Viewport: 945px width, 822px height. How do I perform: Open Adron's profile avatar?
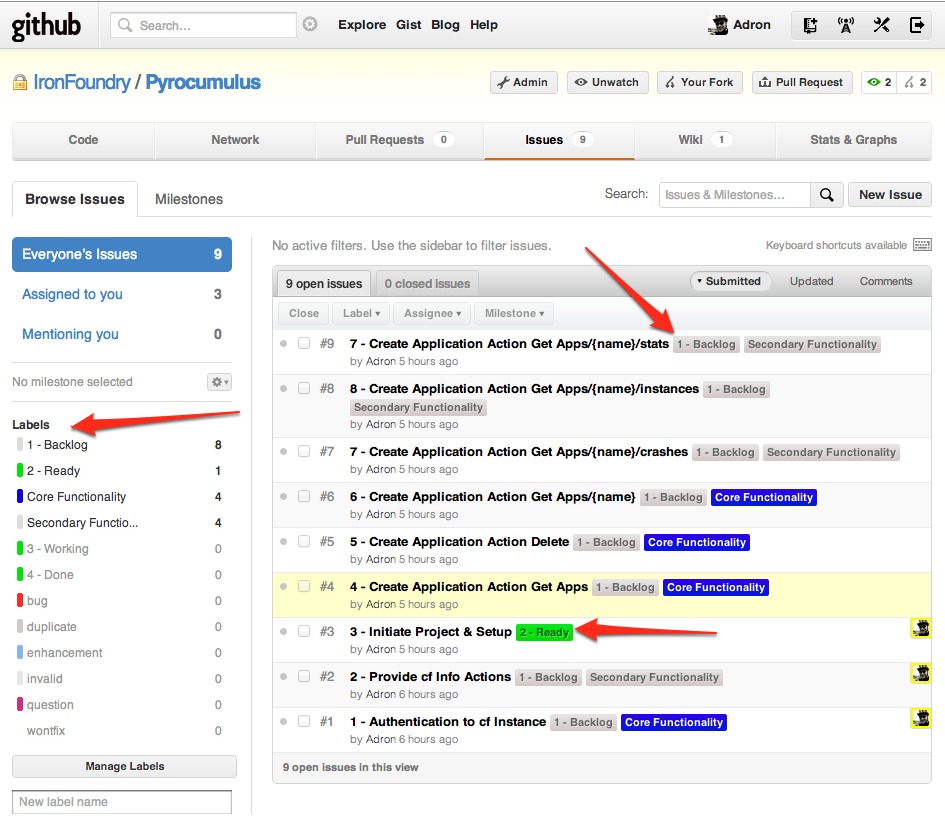[x=718, y=25]
